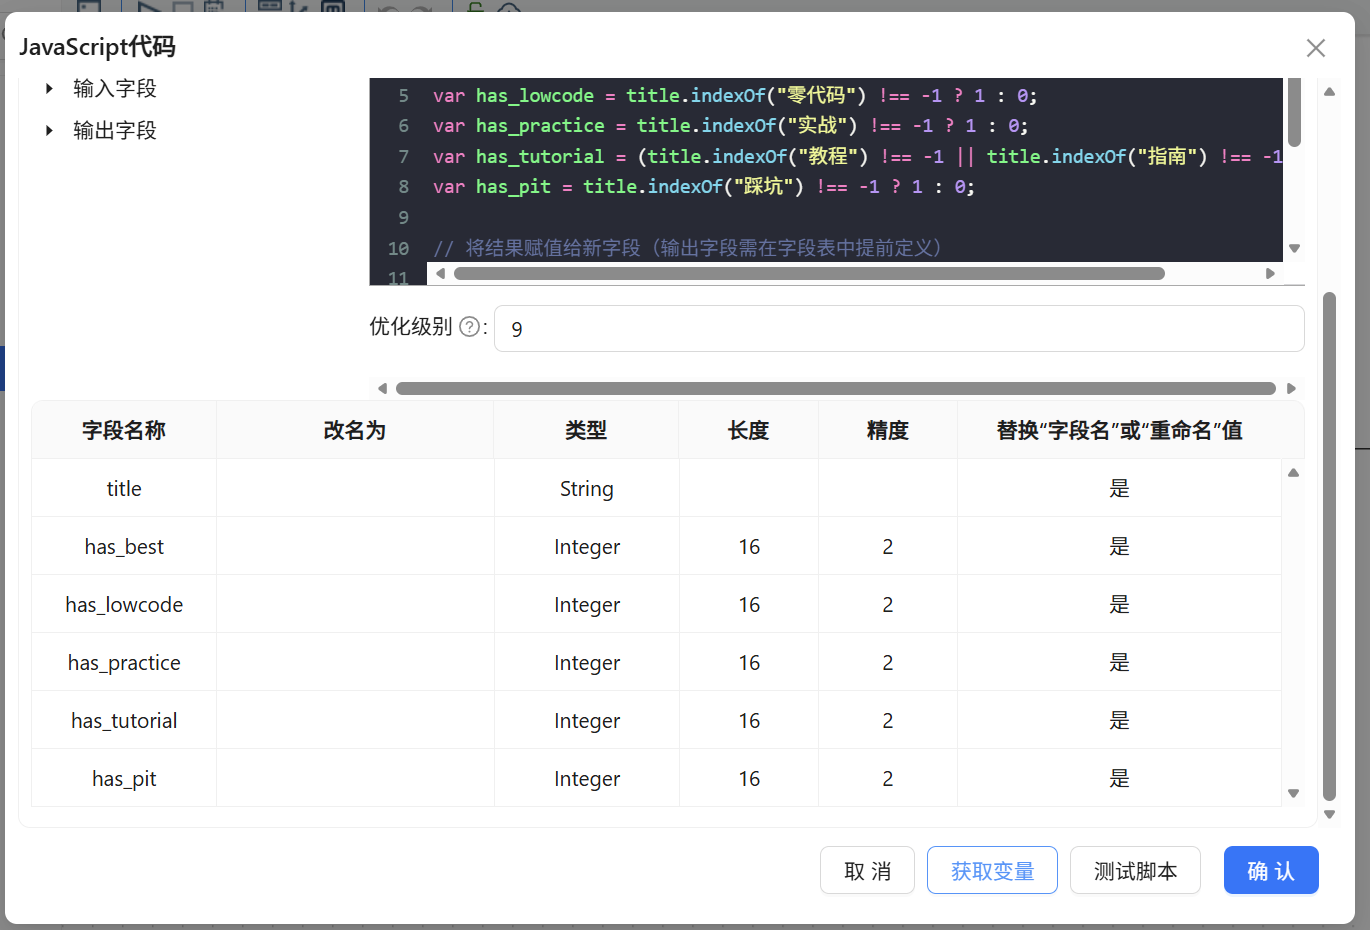Click the 改名为 column header
Screen dimensions: 1370x930
point(355,430)
